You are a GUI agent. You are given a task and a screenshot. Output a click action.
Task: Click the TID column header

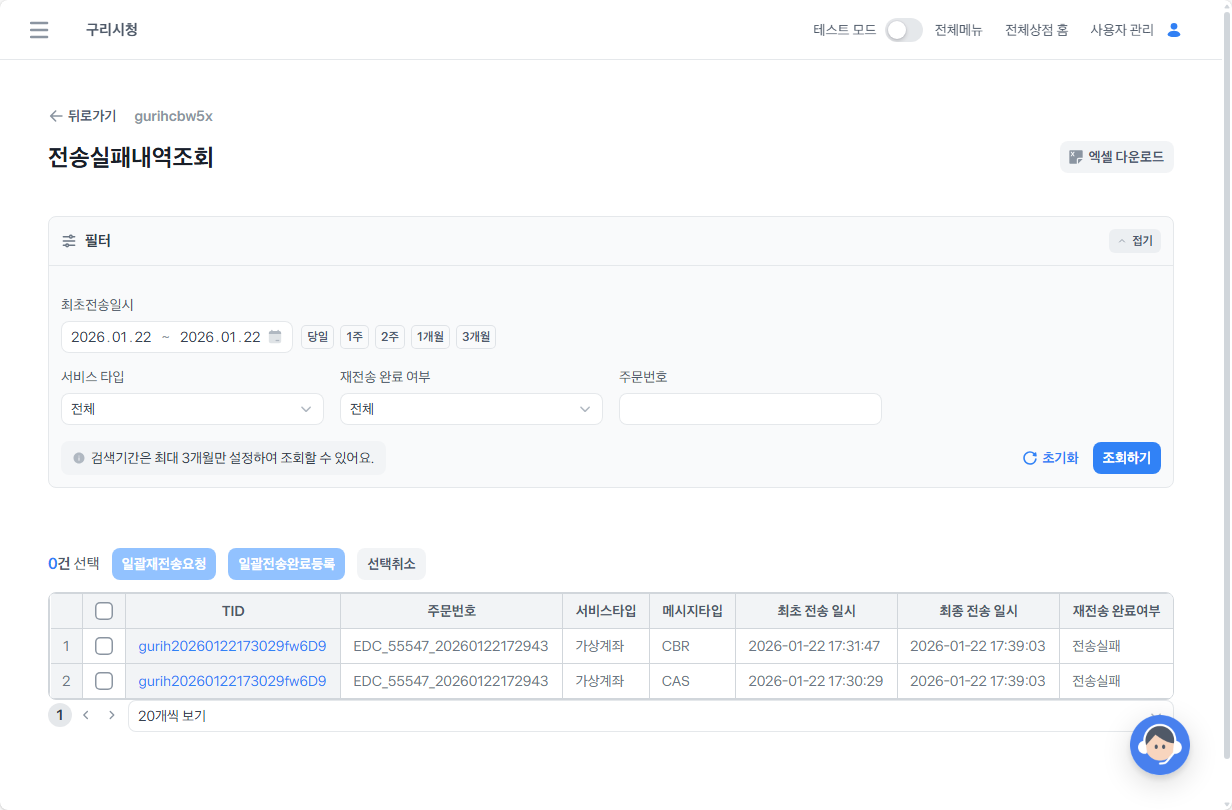233,611
